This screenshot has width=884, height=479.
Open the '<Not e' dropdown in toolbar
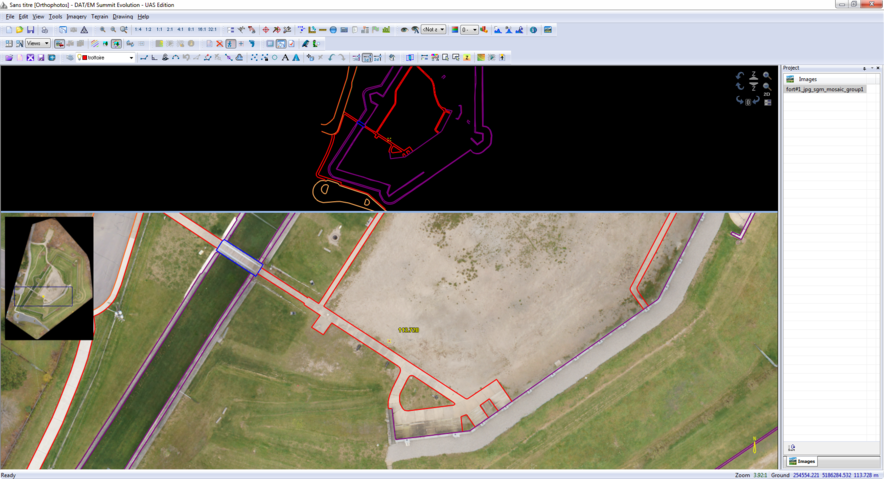tap(434, 30)
